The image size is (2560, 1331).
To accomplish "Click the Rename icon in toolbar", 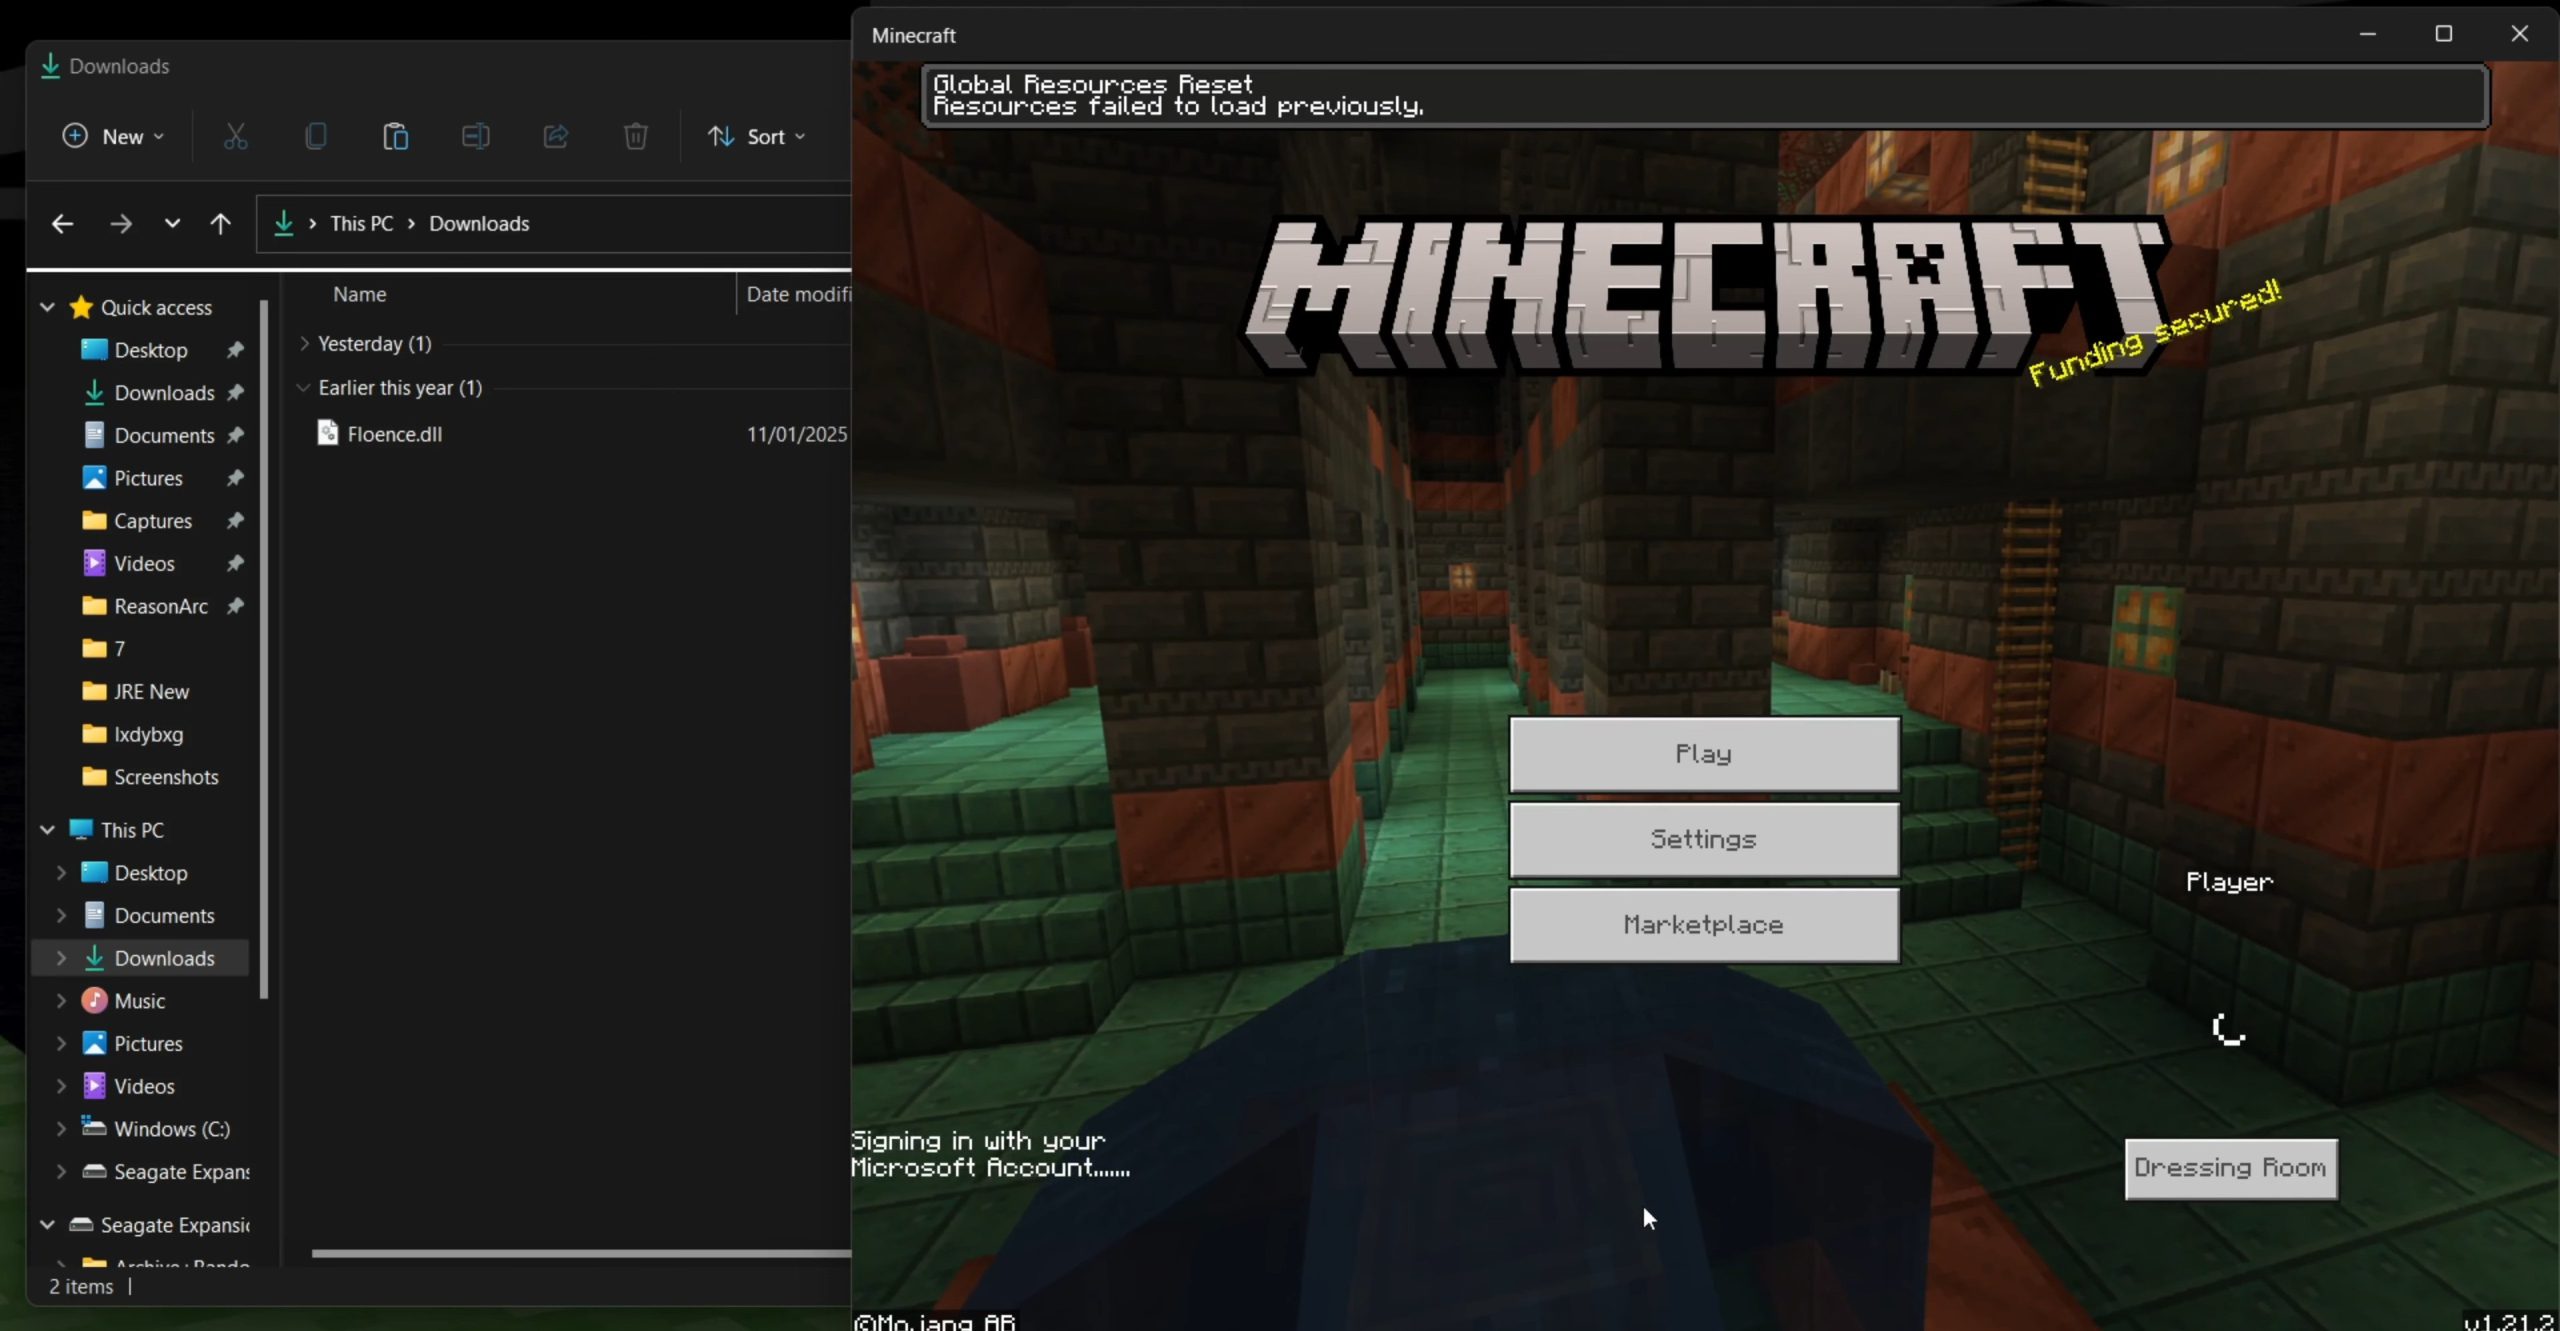I will tap(475, 136).
